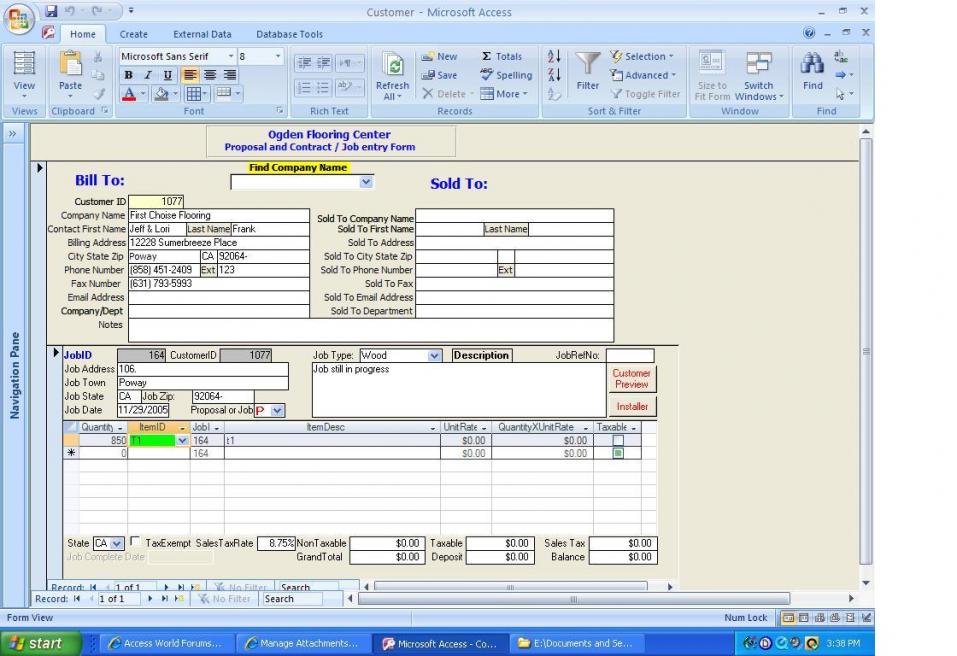Click the Gridlines icon in Font group

point(193,94)
